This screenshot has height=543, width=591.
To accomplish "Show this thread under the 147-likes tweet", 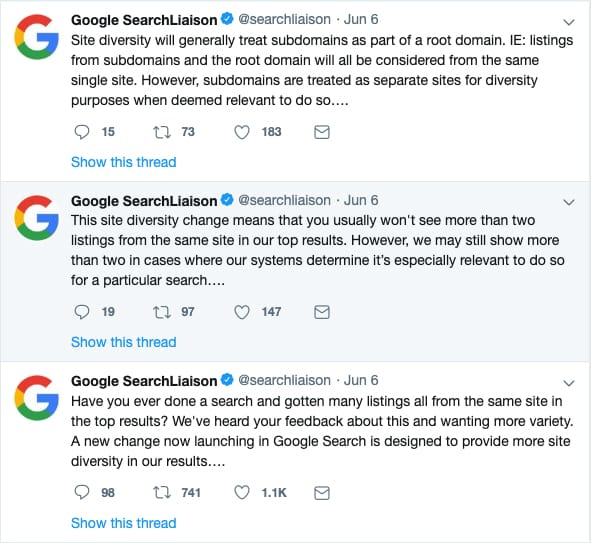I will (x=124, y=342).
